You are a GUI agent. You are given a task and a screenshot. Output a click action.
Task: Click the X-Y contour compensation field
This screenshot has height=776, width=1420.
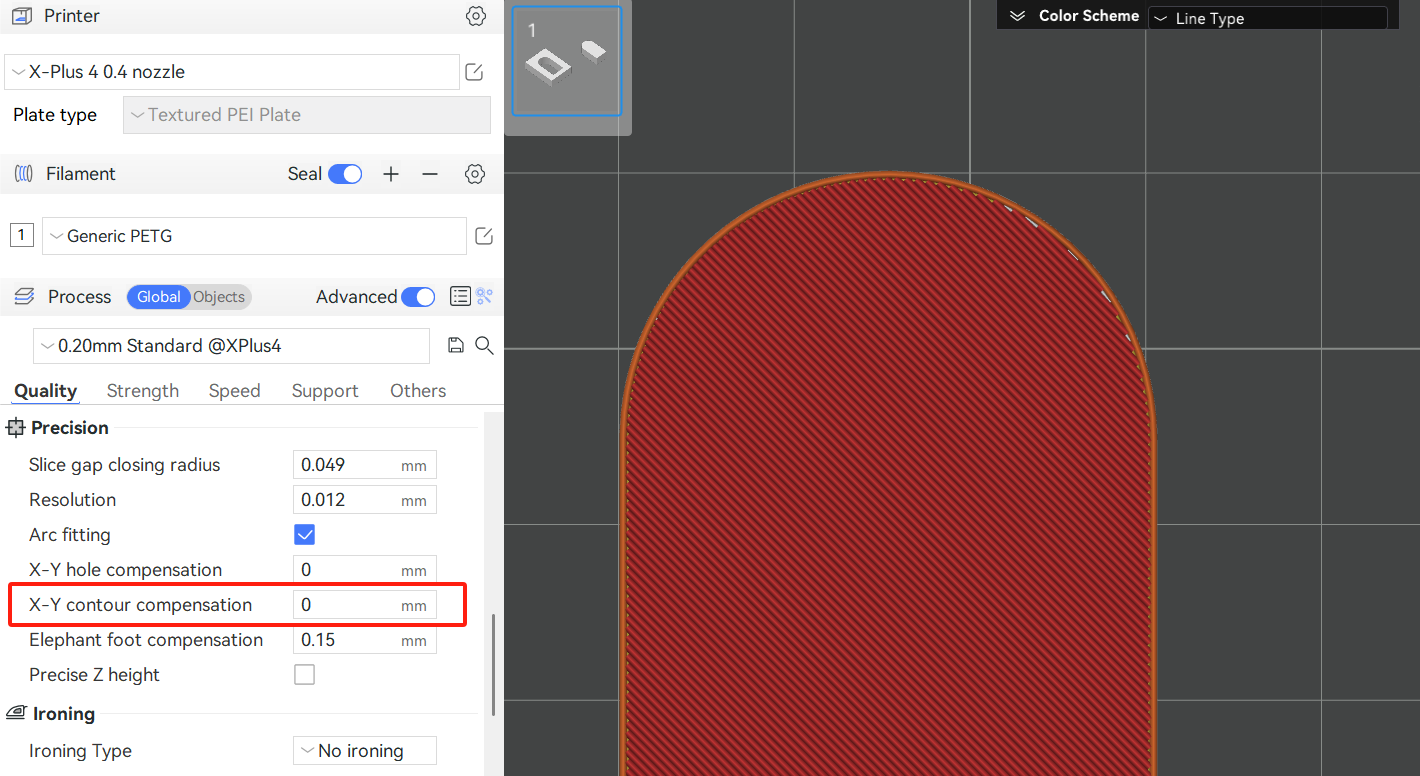364,605
